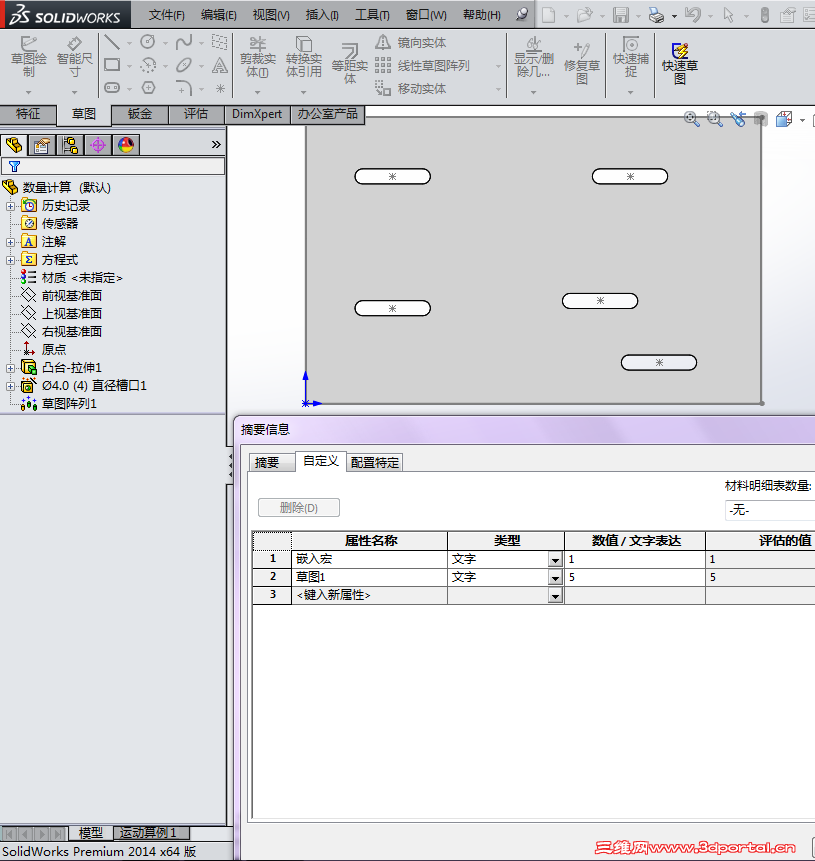This screenshot has height=861, width=815.
Task: Switch to the 运动算例1 bottom tab
Action: 151,833
